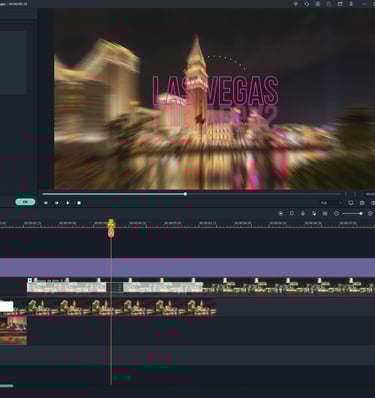375x398 pixels.
Task: Click the marker shield icon above timeline
Action: [x=292, y=213]
